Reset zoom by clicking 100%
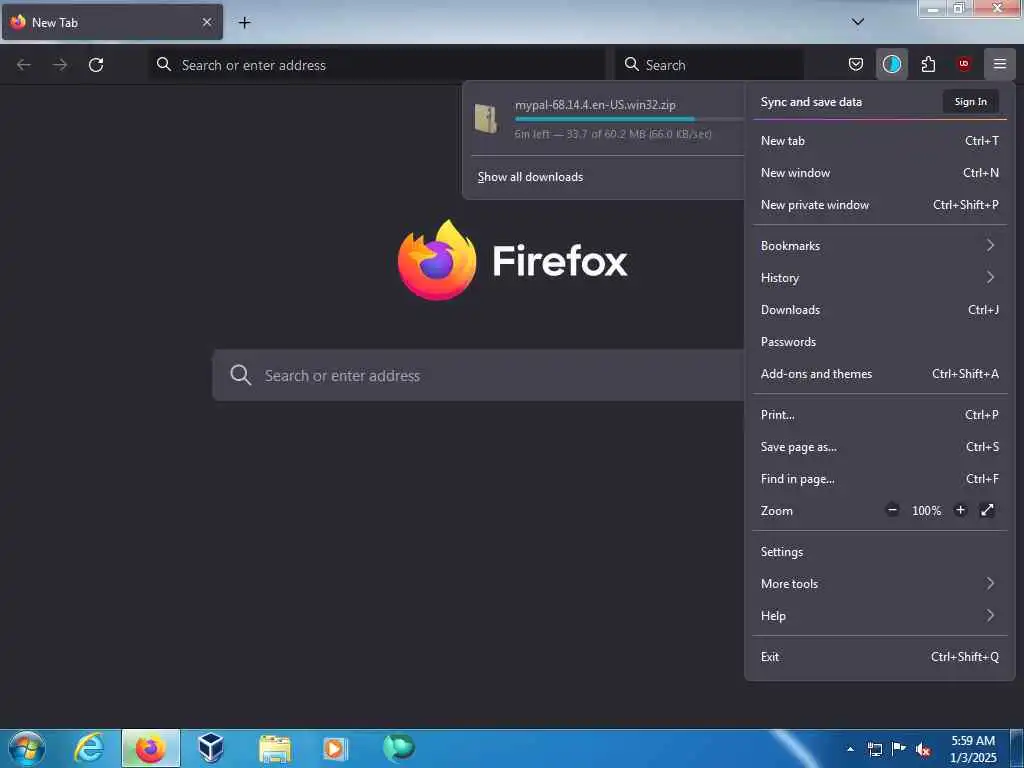 click(x=926, y=511)
